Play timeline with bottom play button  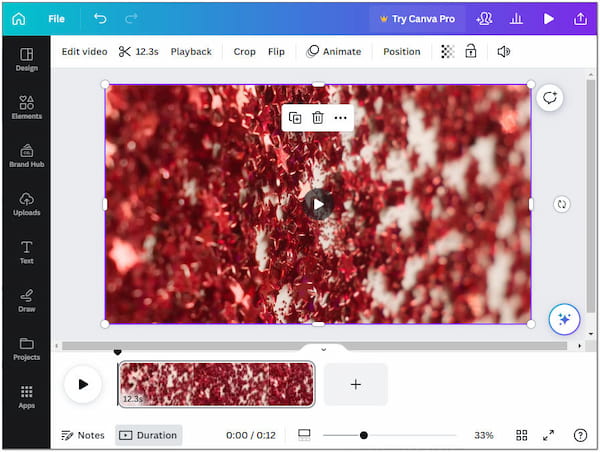(x=83, y=384)
